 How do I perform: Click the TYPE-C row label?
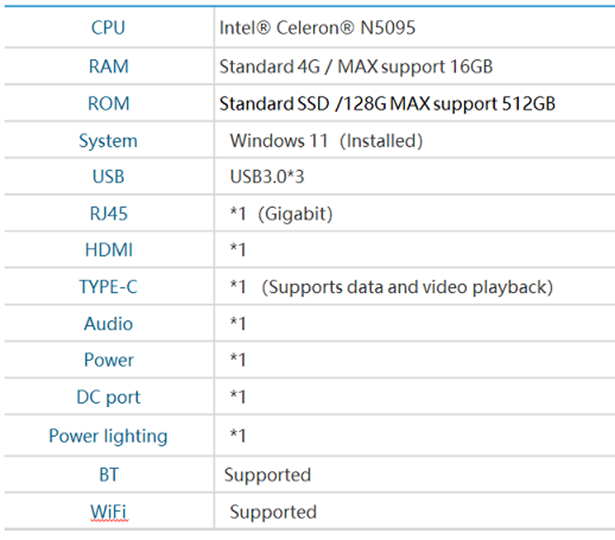[108, 287]
